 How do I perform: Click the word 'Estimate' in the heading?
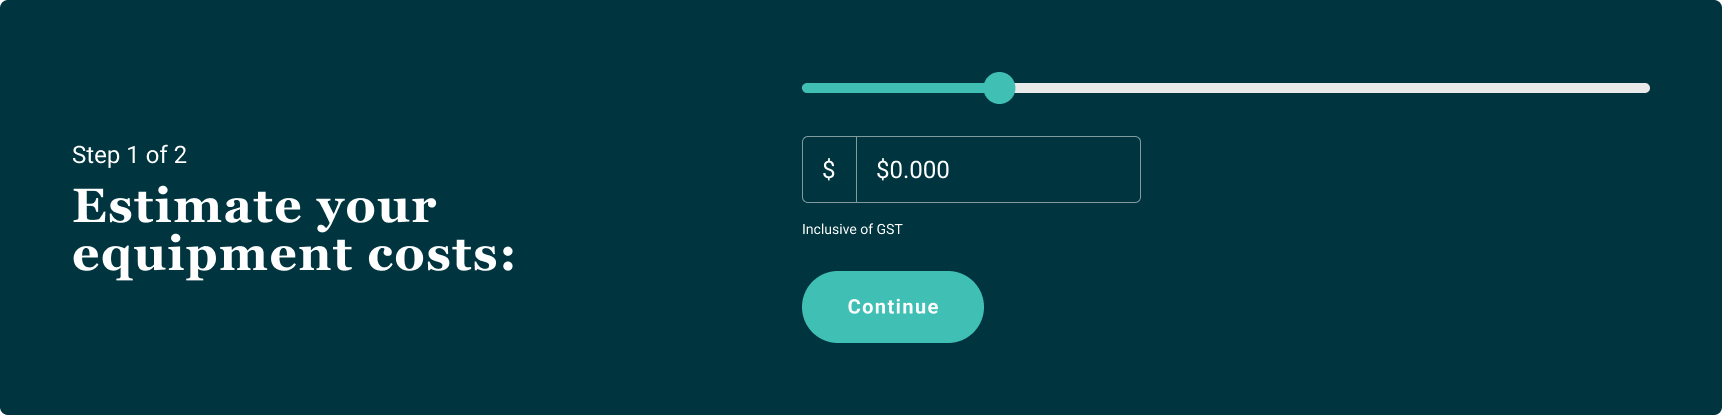tap(187, 206)
